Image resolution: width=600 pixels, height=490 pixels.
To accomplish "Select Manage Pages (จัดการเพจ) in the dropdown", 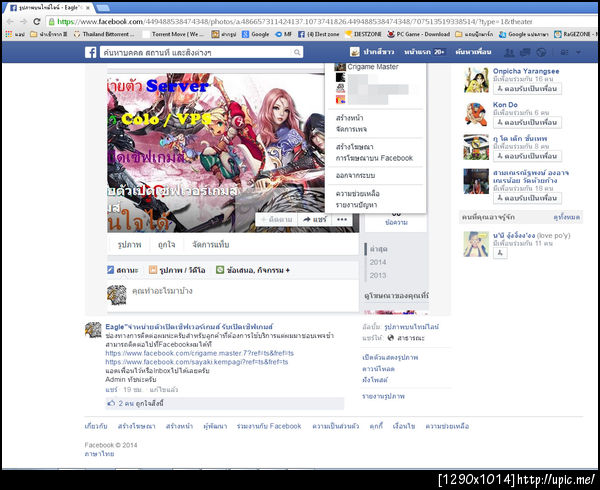I will pyautogui.click(x=351, y=129).
